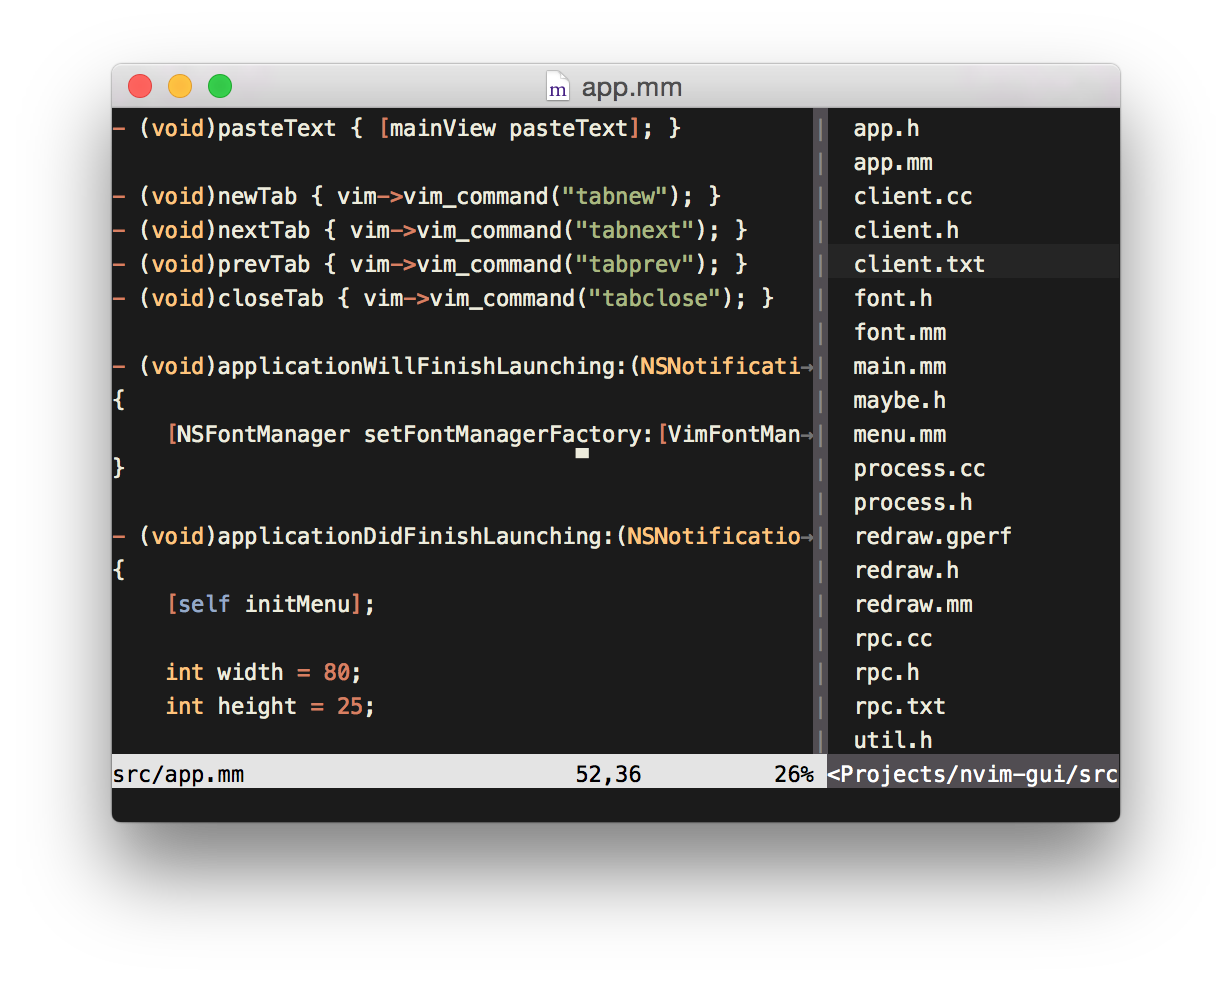Click the height variable name
1232x982 pixels.
(257, 706)
